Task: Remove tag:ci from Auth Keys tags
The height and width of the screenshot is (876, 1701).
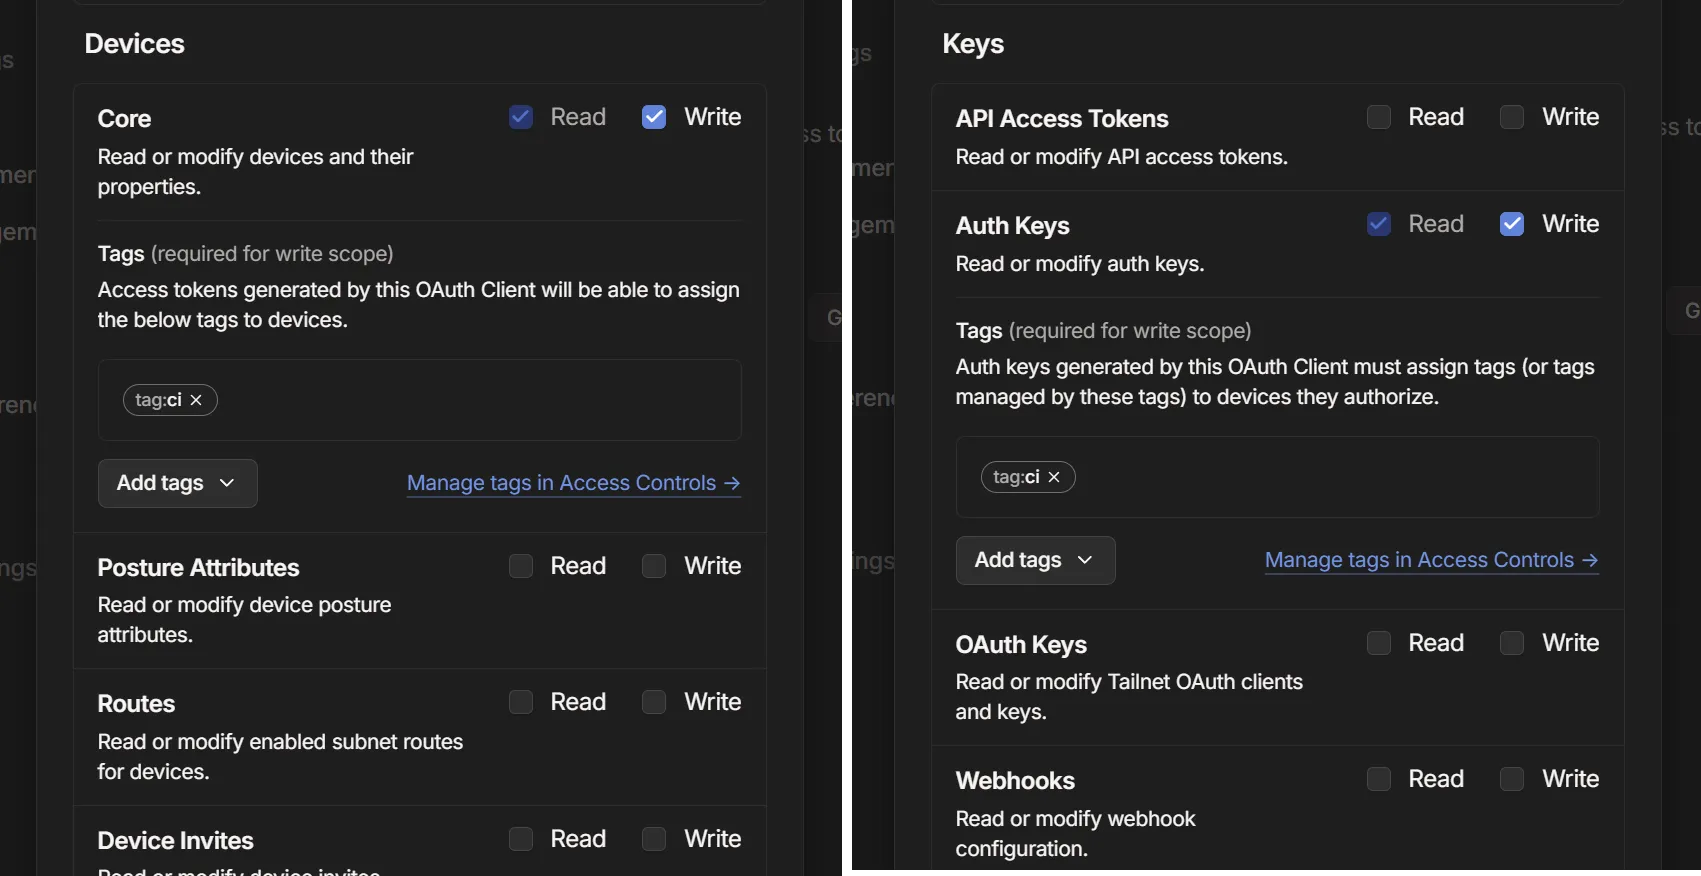Action: [1054, 477]
